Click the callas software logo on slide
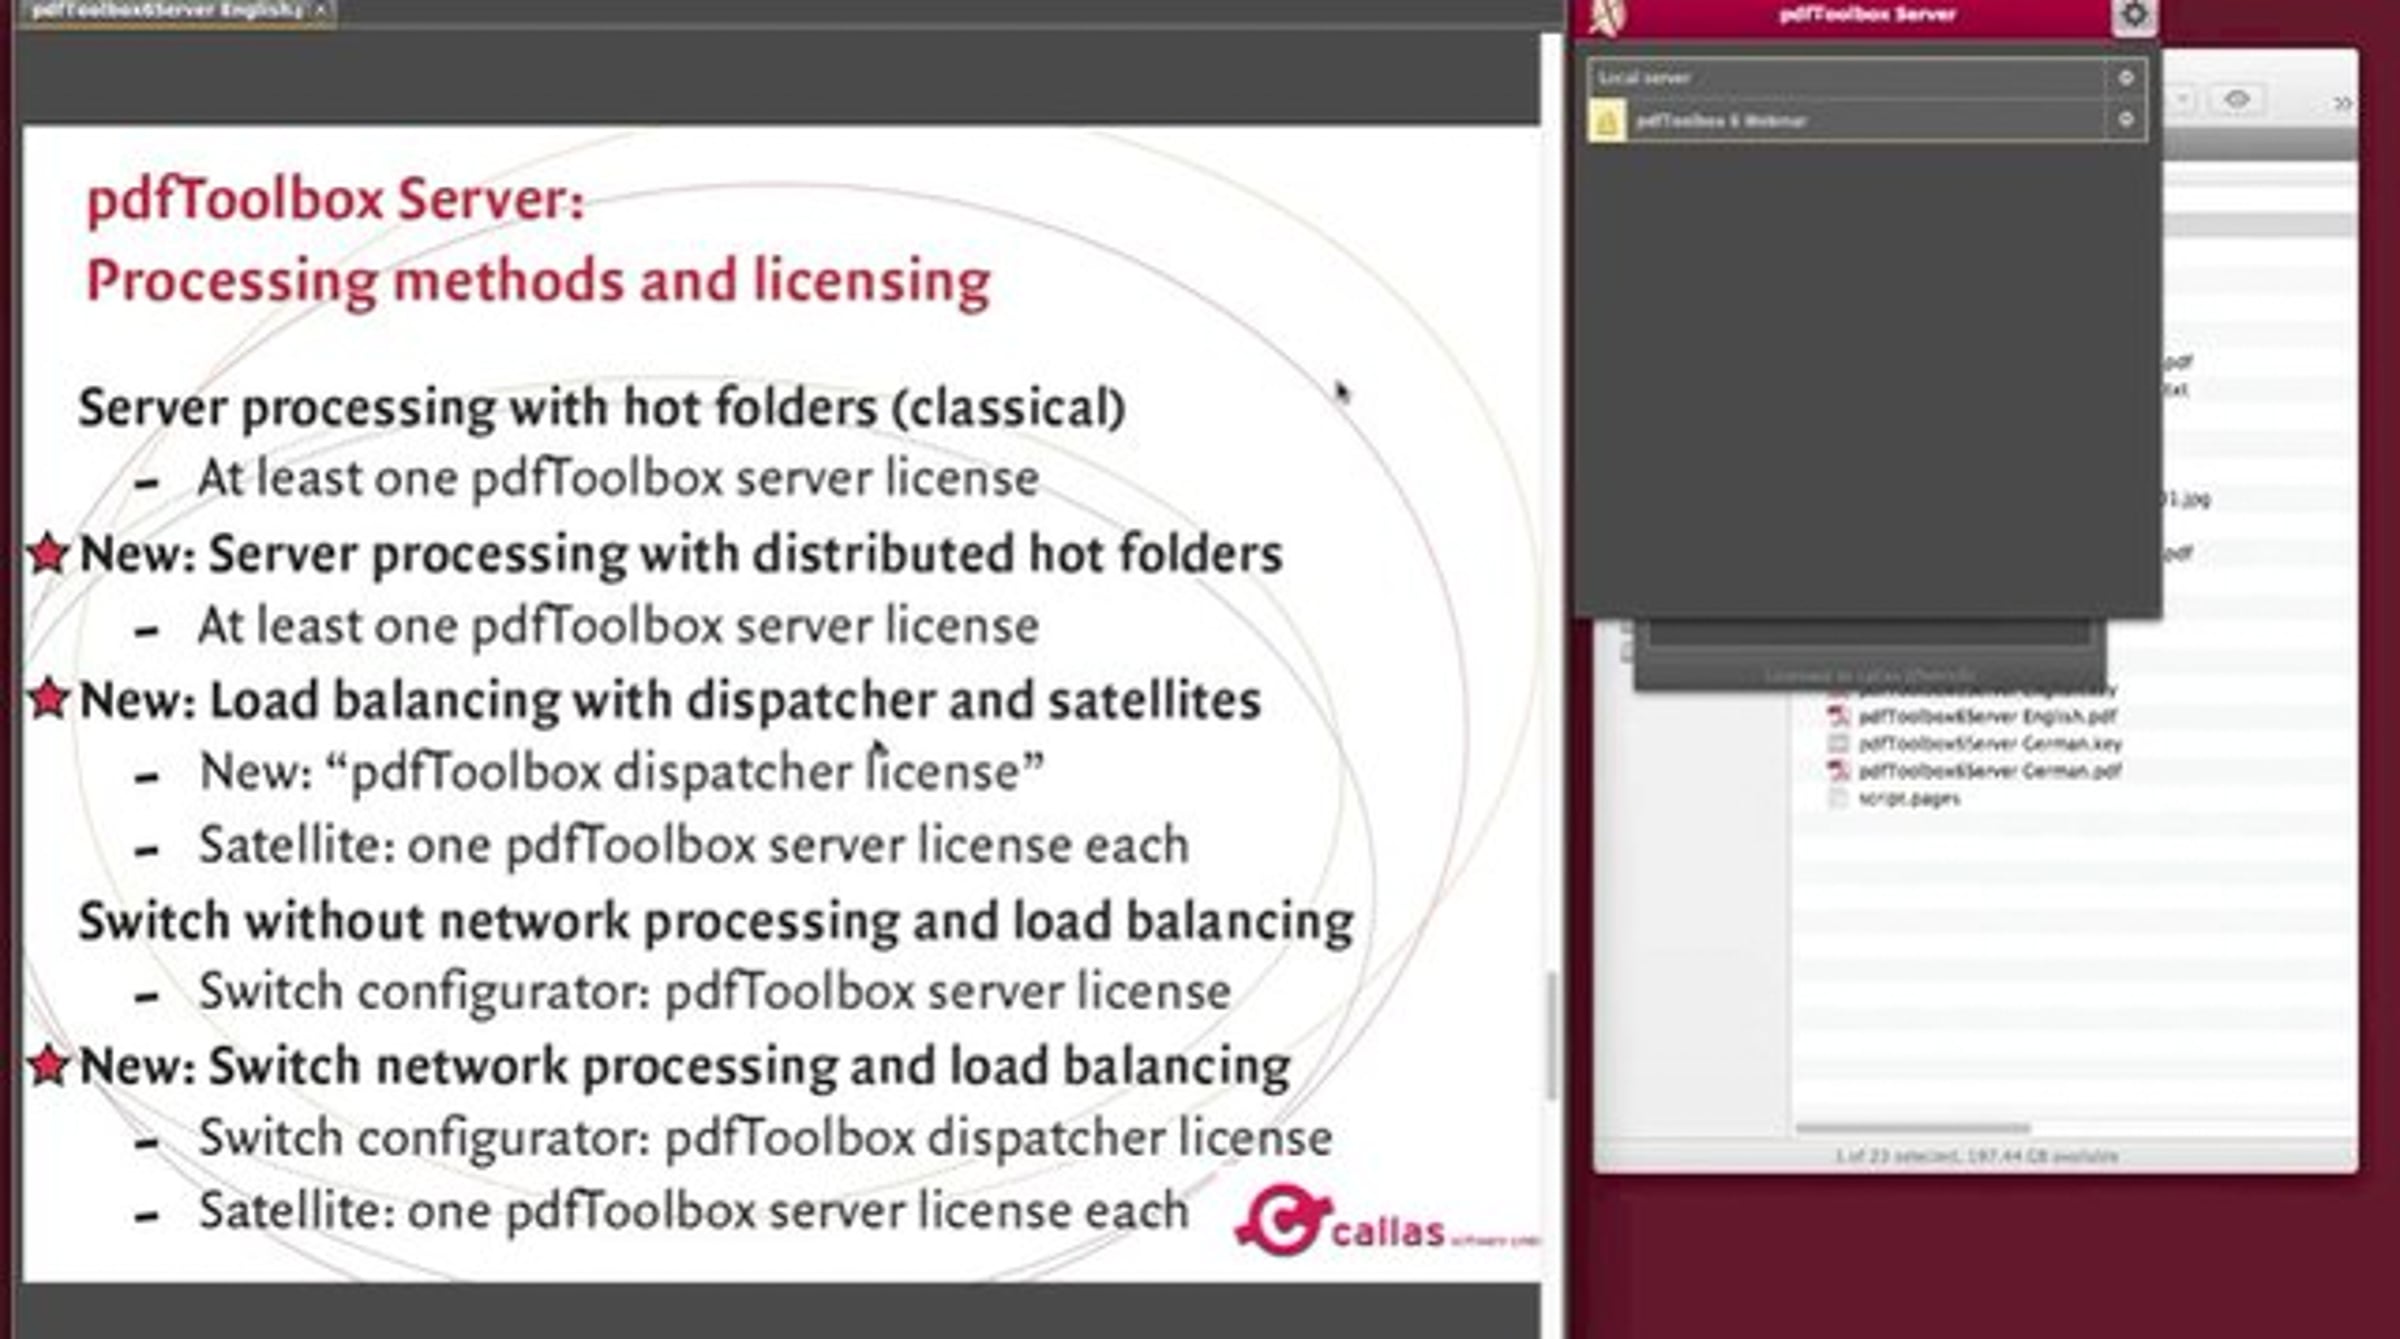Screen dimensions: 2400x1339 pos(1387,1219)
